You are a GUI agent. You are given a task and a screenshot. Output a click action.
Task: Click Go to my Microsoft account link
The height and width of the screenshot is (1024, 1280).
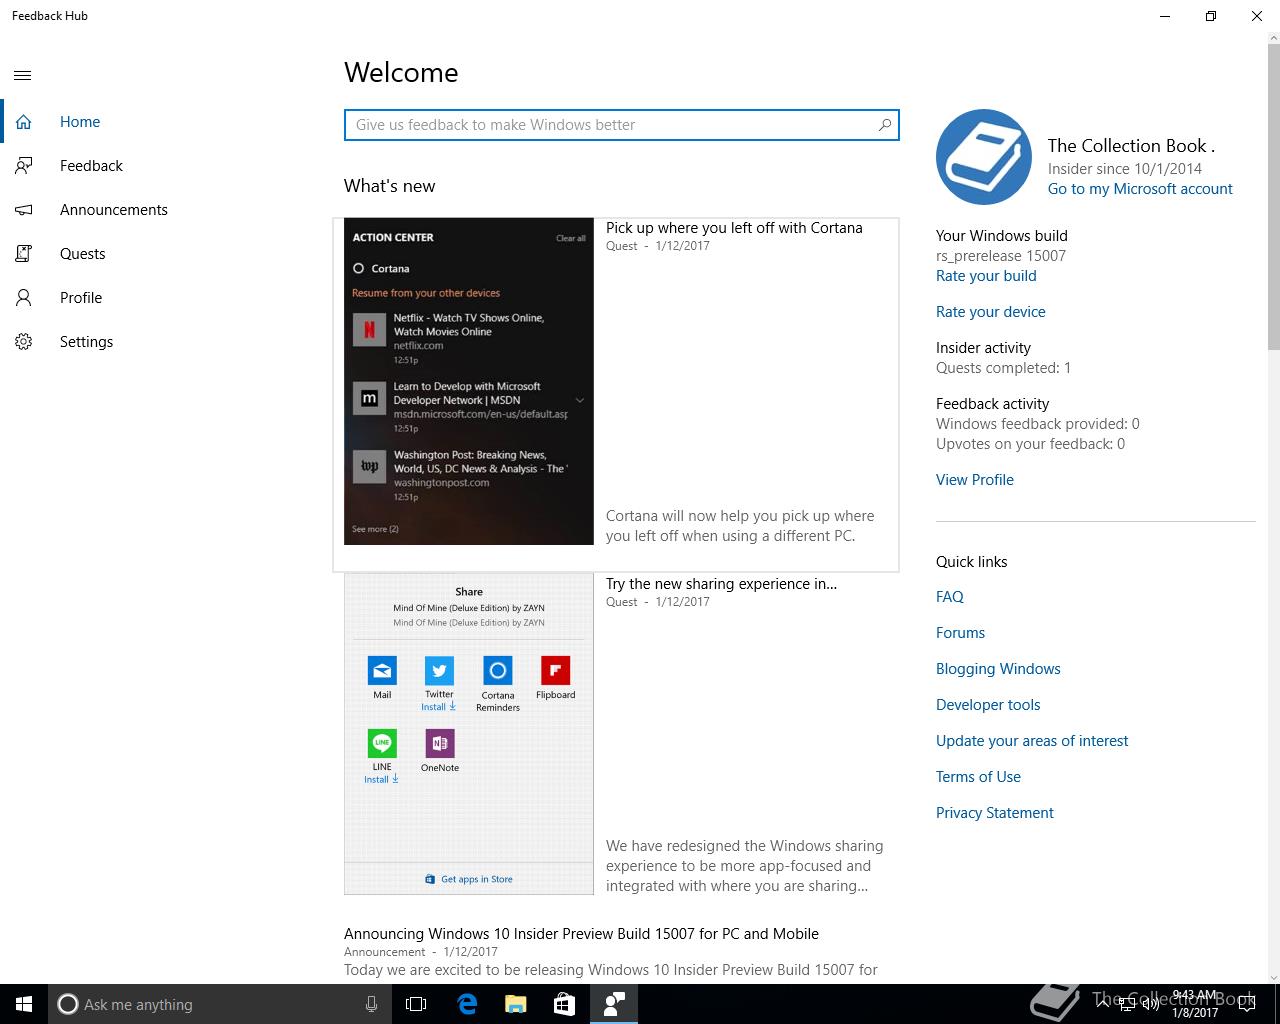click(x=1140, y=189)
